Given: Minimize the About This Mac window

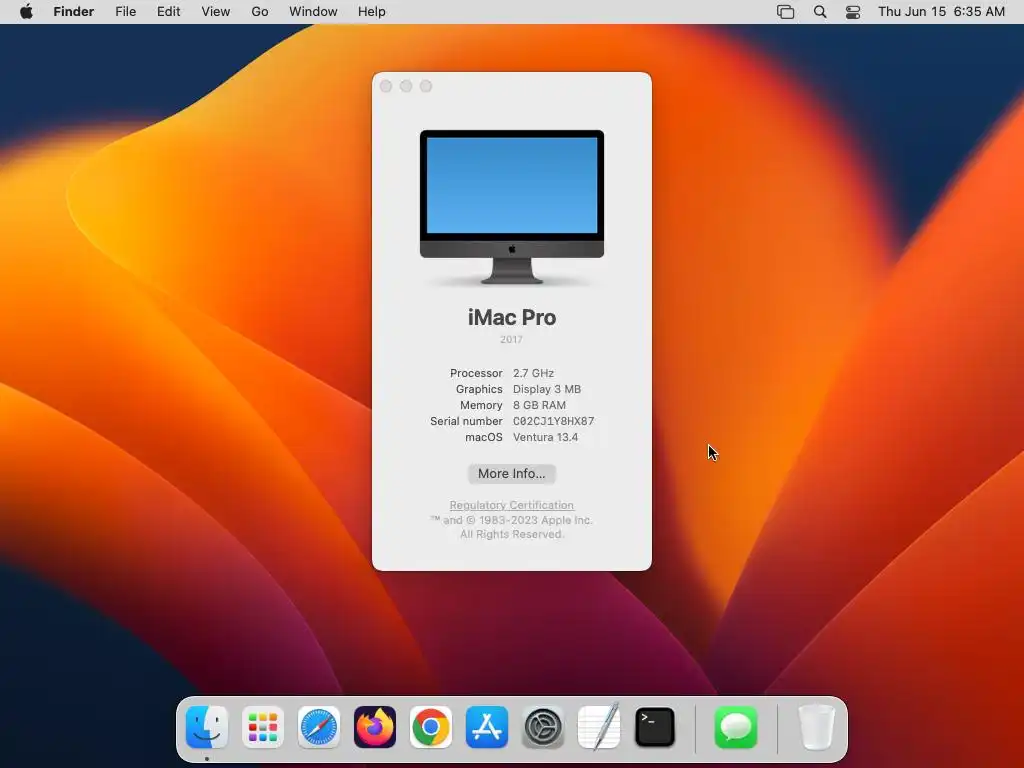Looking at the screenshot, I should tap(406, 86).
